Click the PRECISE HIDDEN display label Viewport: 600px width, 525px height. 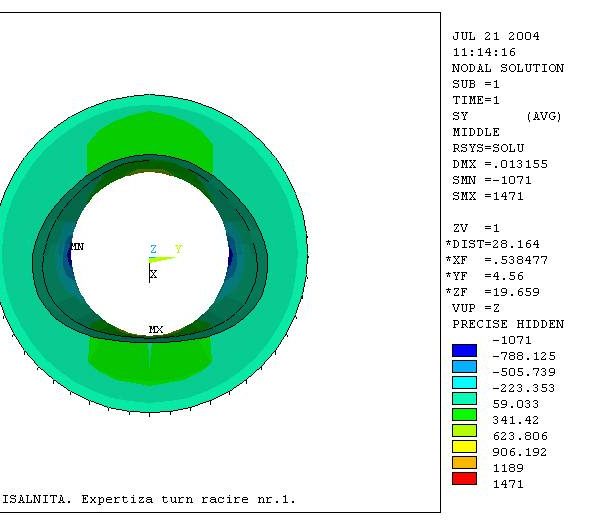(x=508, y=324)
